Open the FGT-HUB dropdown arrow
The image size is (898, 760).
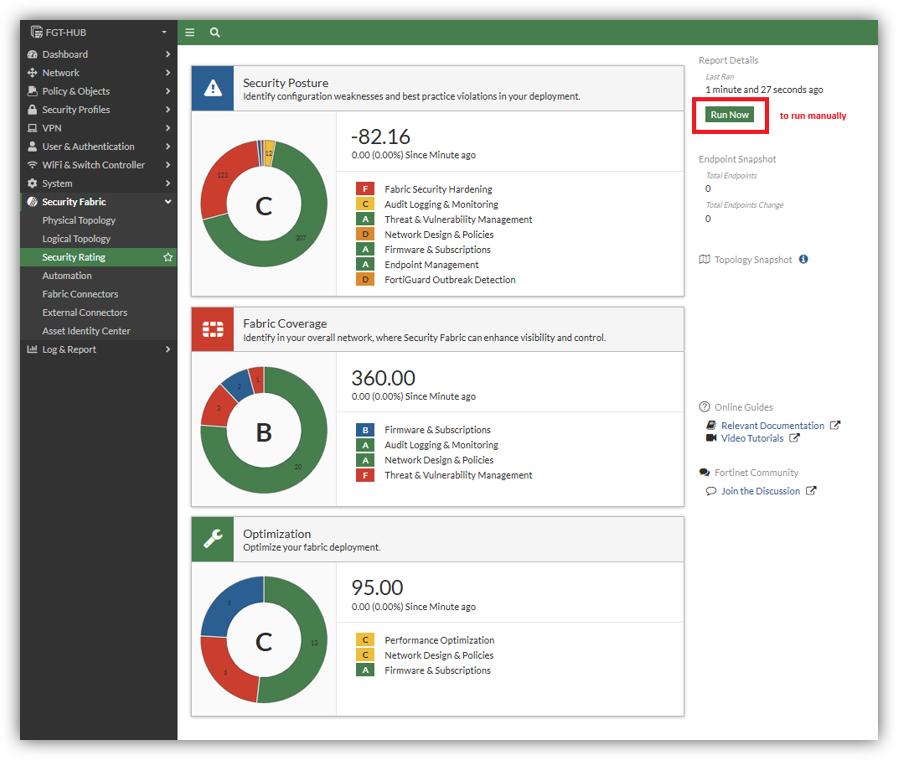164,33
